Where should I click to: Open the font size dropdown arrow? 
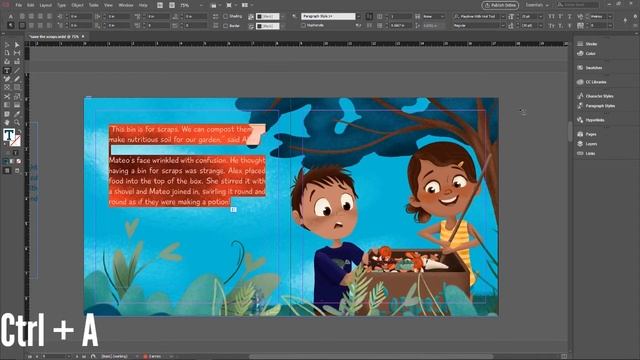540,16
